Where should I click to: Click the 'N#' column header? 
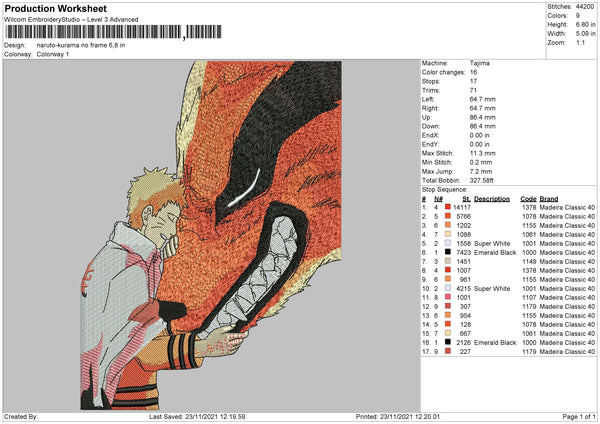pyautogui.click(x=439, y=199)
